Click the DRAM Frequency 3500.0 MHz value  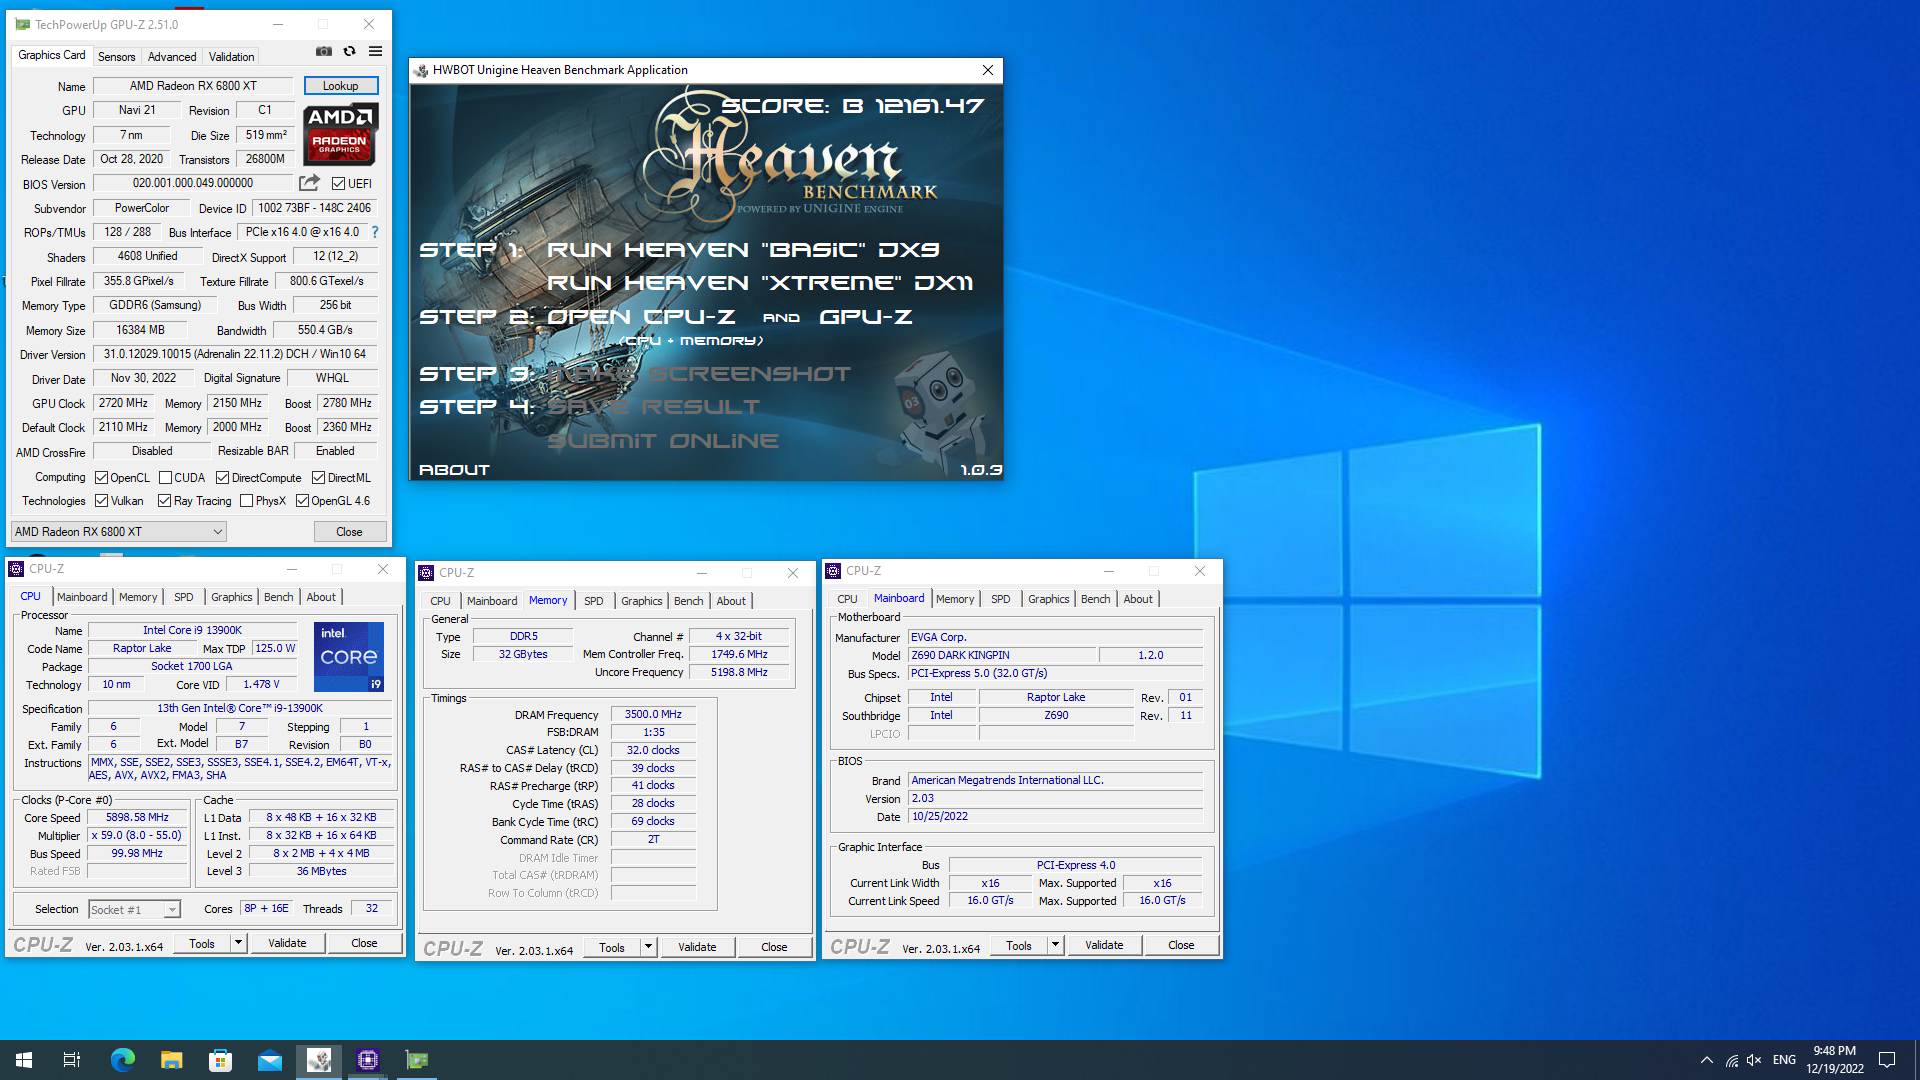(653, 715)
